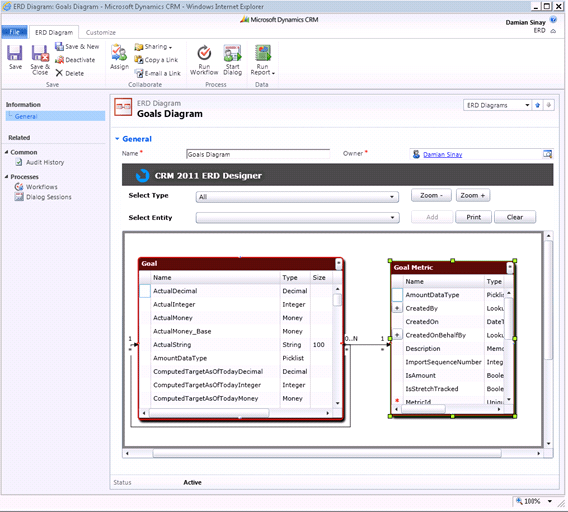Image resolution: width=568 pixels, height=512 pixels.
Task: Expand the CreatedBy lookup row
Action: 397,308
